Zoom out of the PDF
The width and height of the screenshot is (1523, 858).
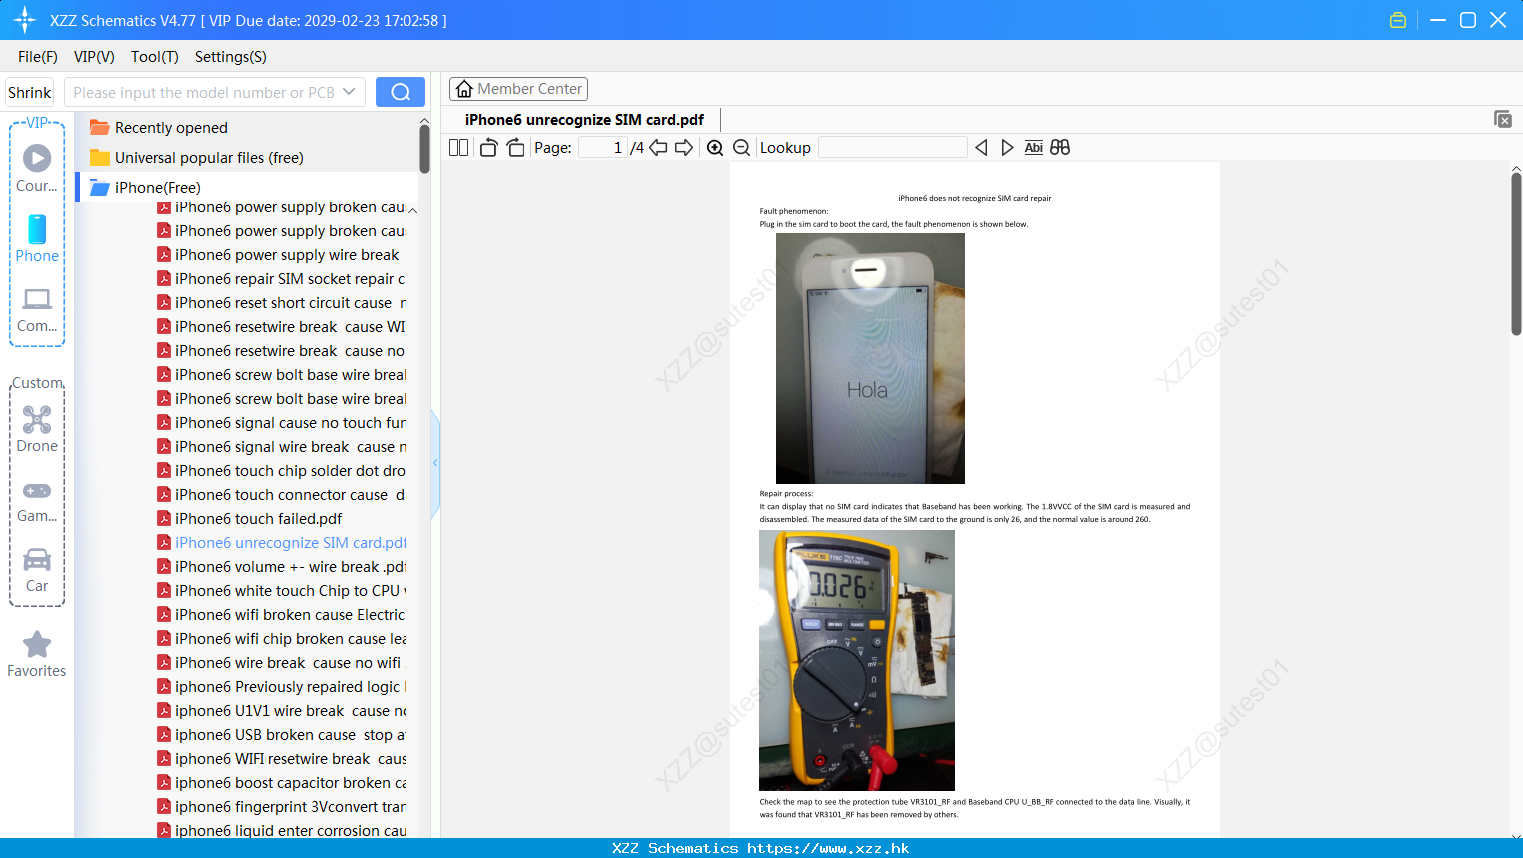742,147
